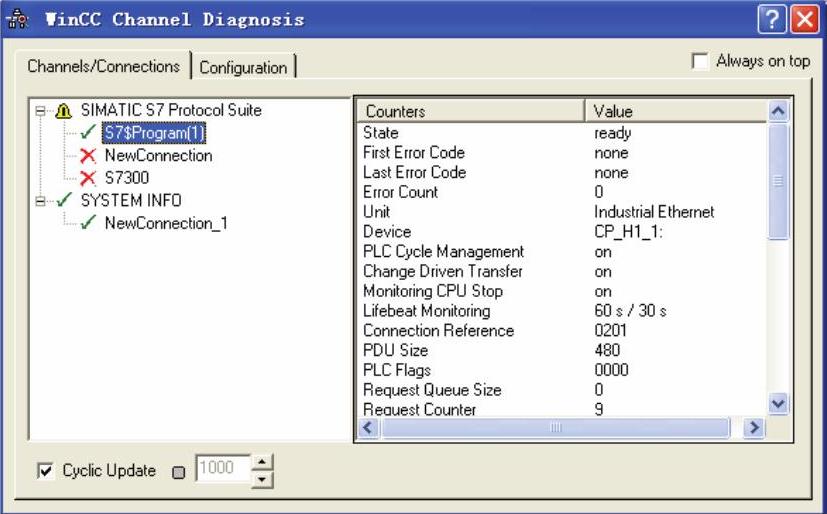Image resolution: width=827 pixels, height=514 pixels.
Task: Click the horizontal scrollbar left arrow
Action: click(368, 428)
